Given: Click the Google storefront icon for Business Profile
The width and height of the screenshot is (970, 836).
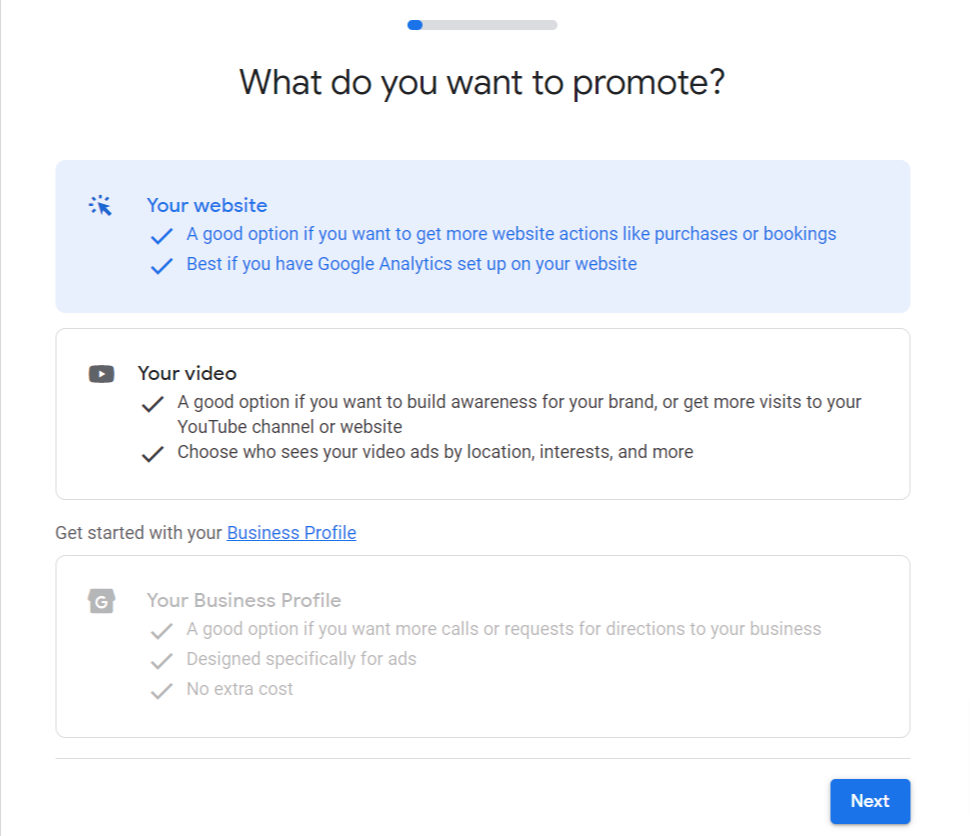Looking at the screenshot, I should click(101, 600).
